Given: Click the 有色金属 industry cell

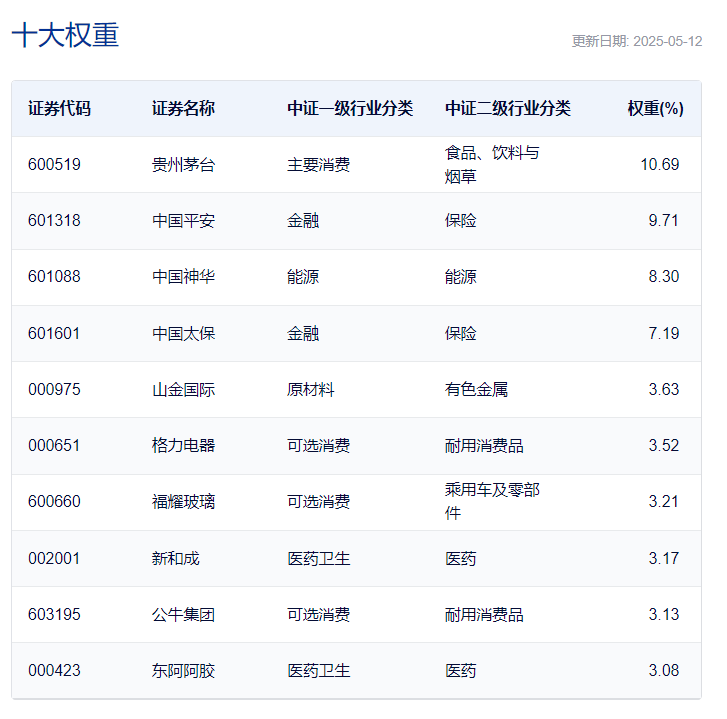Looking at the screenshot, I should (x=476, y=389).
